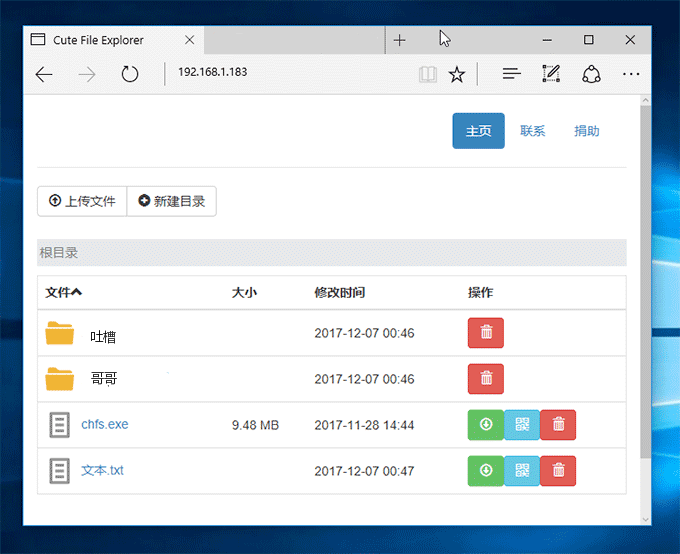Image resolution: width=680 pixels, height=554 pixels.
Task: Open the 联系 nav link
Action: 533,131
